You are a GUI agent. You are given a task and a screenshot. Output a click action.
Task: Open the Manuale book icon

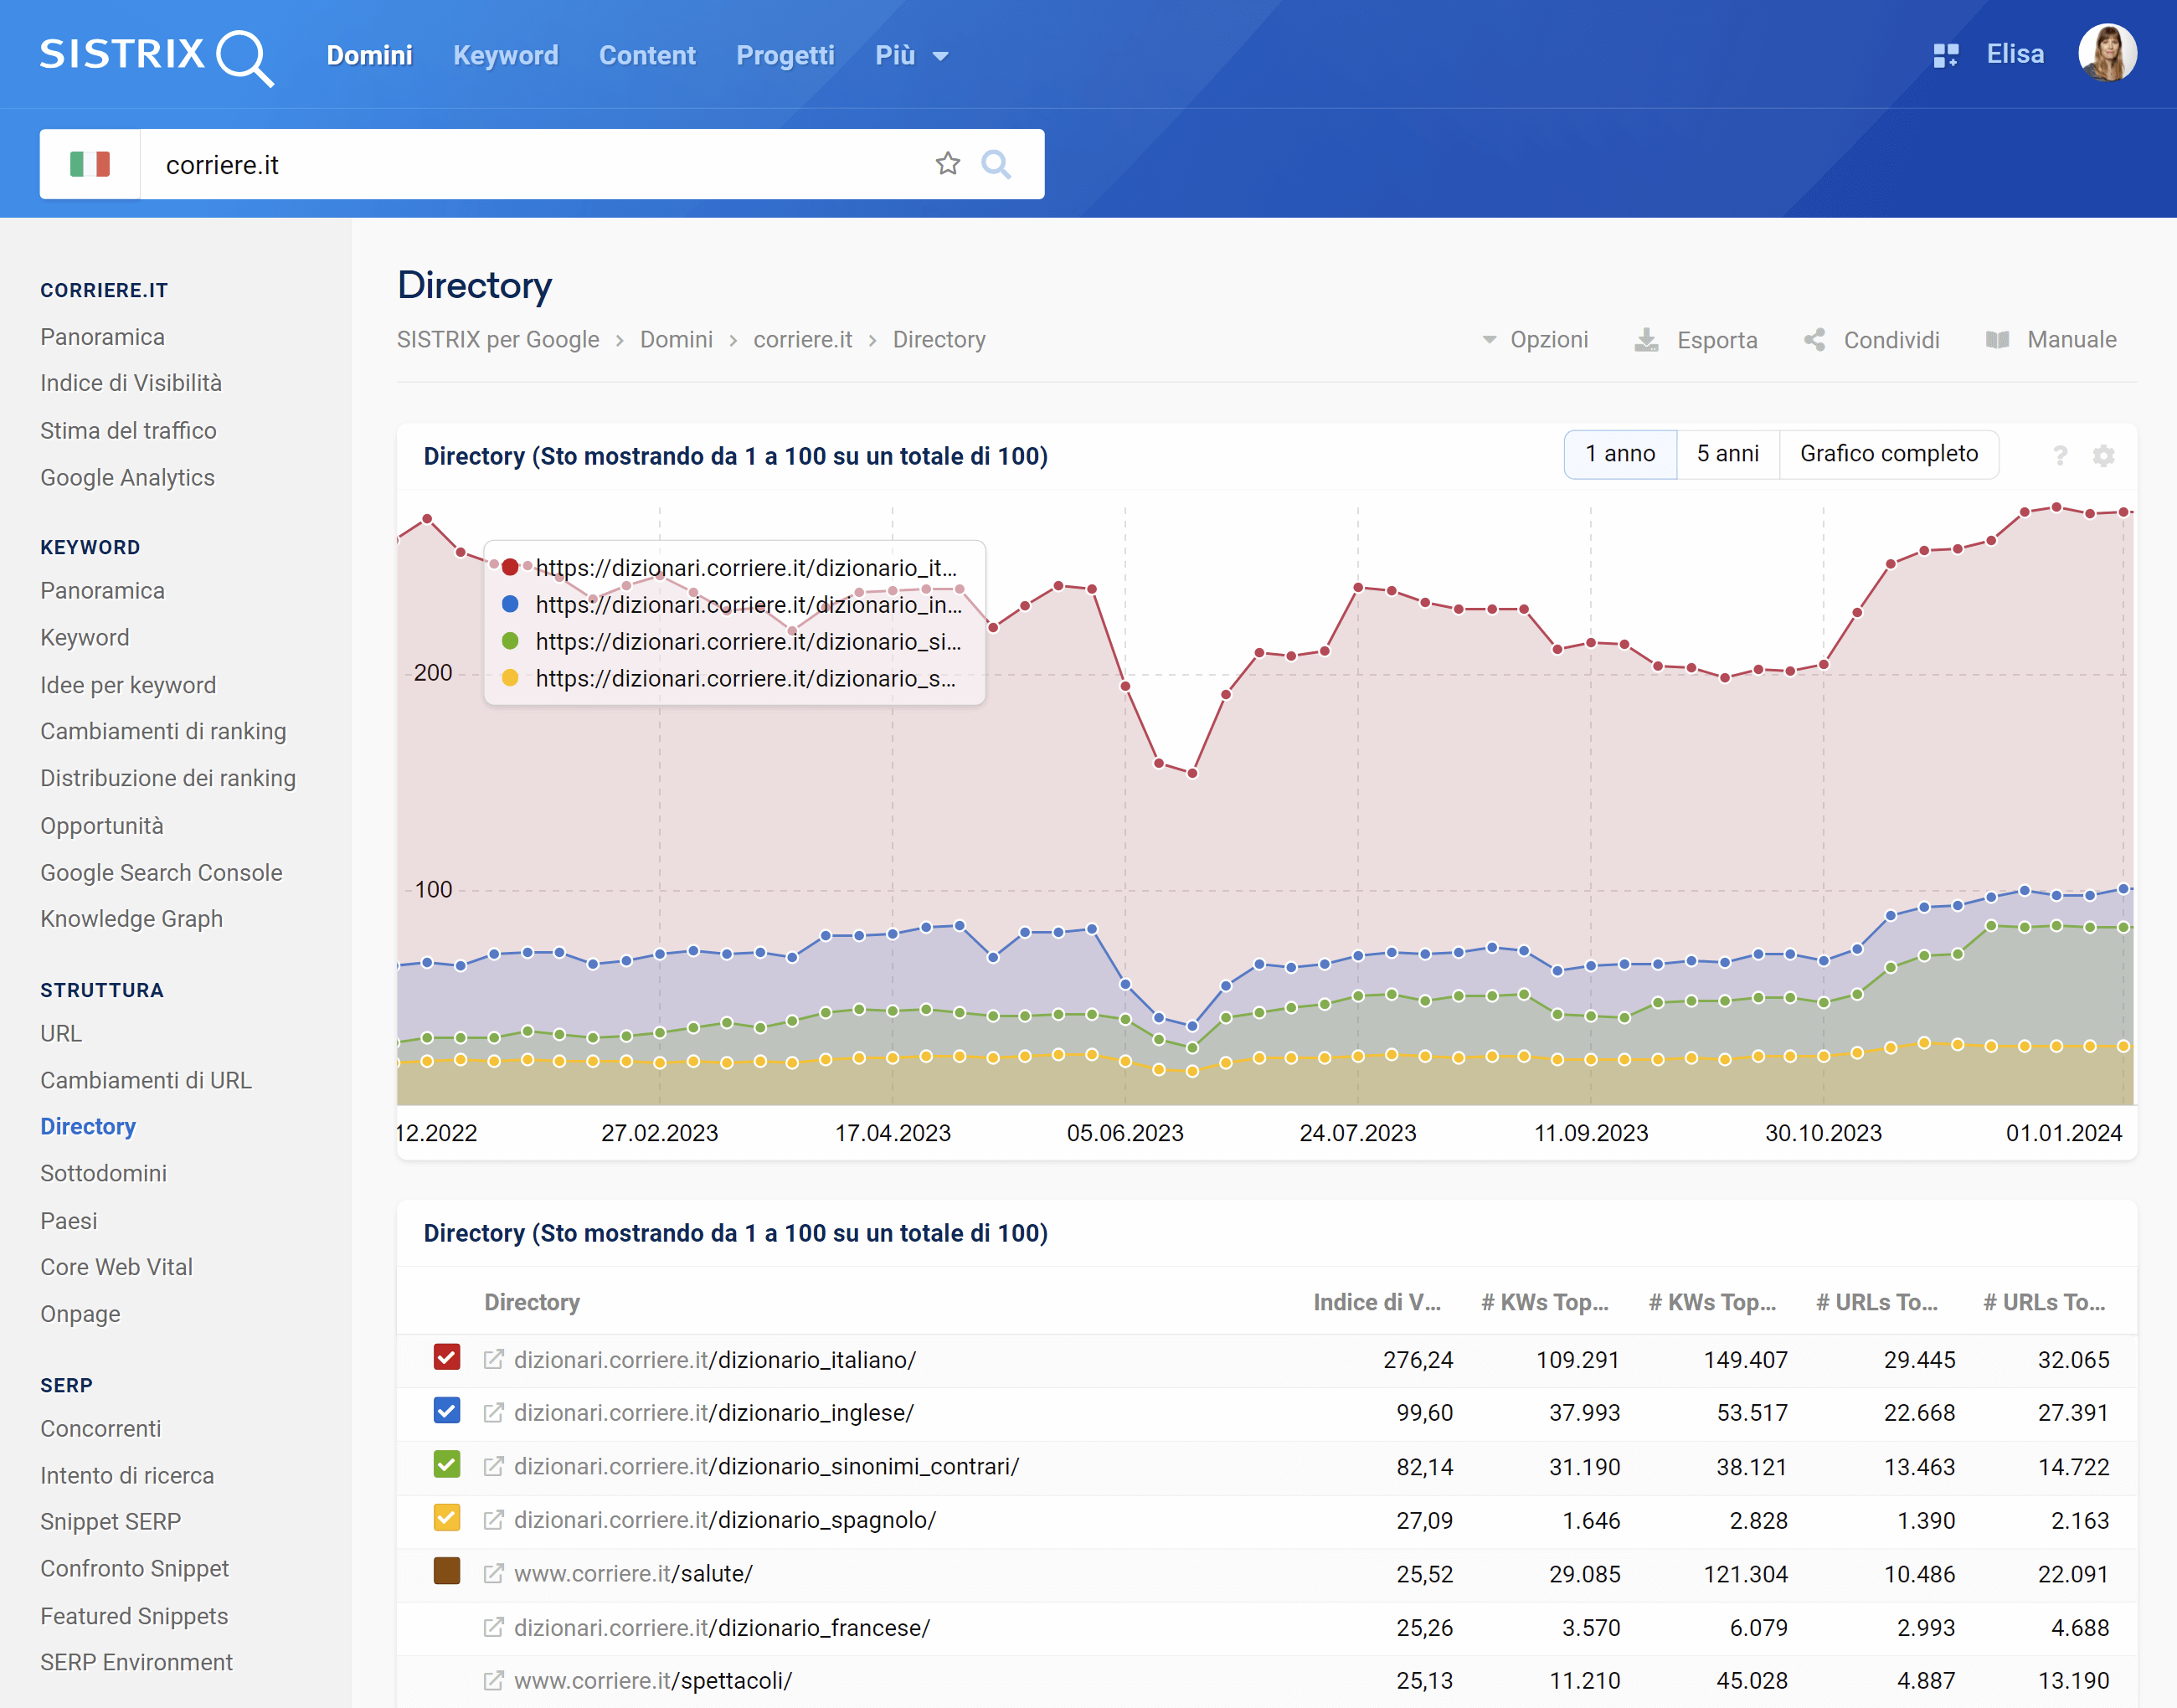point(1997,340)
